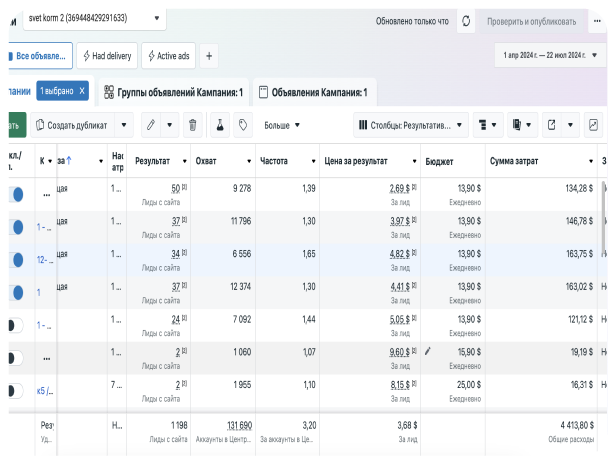The image size is (616, 464).
Task: Switch to Группы объявлений tab
Action: 174,92
